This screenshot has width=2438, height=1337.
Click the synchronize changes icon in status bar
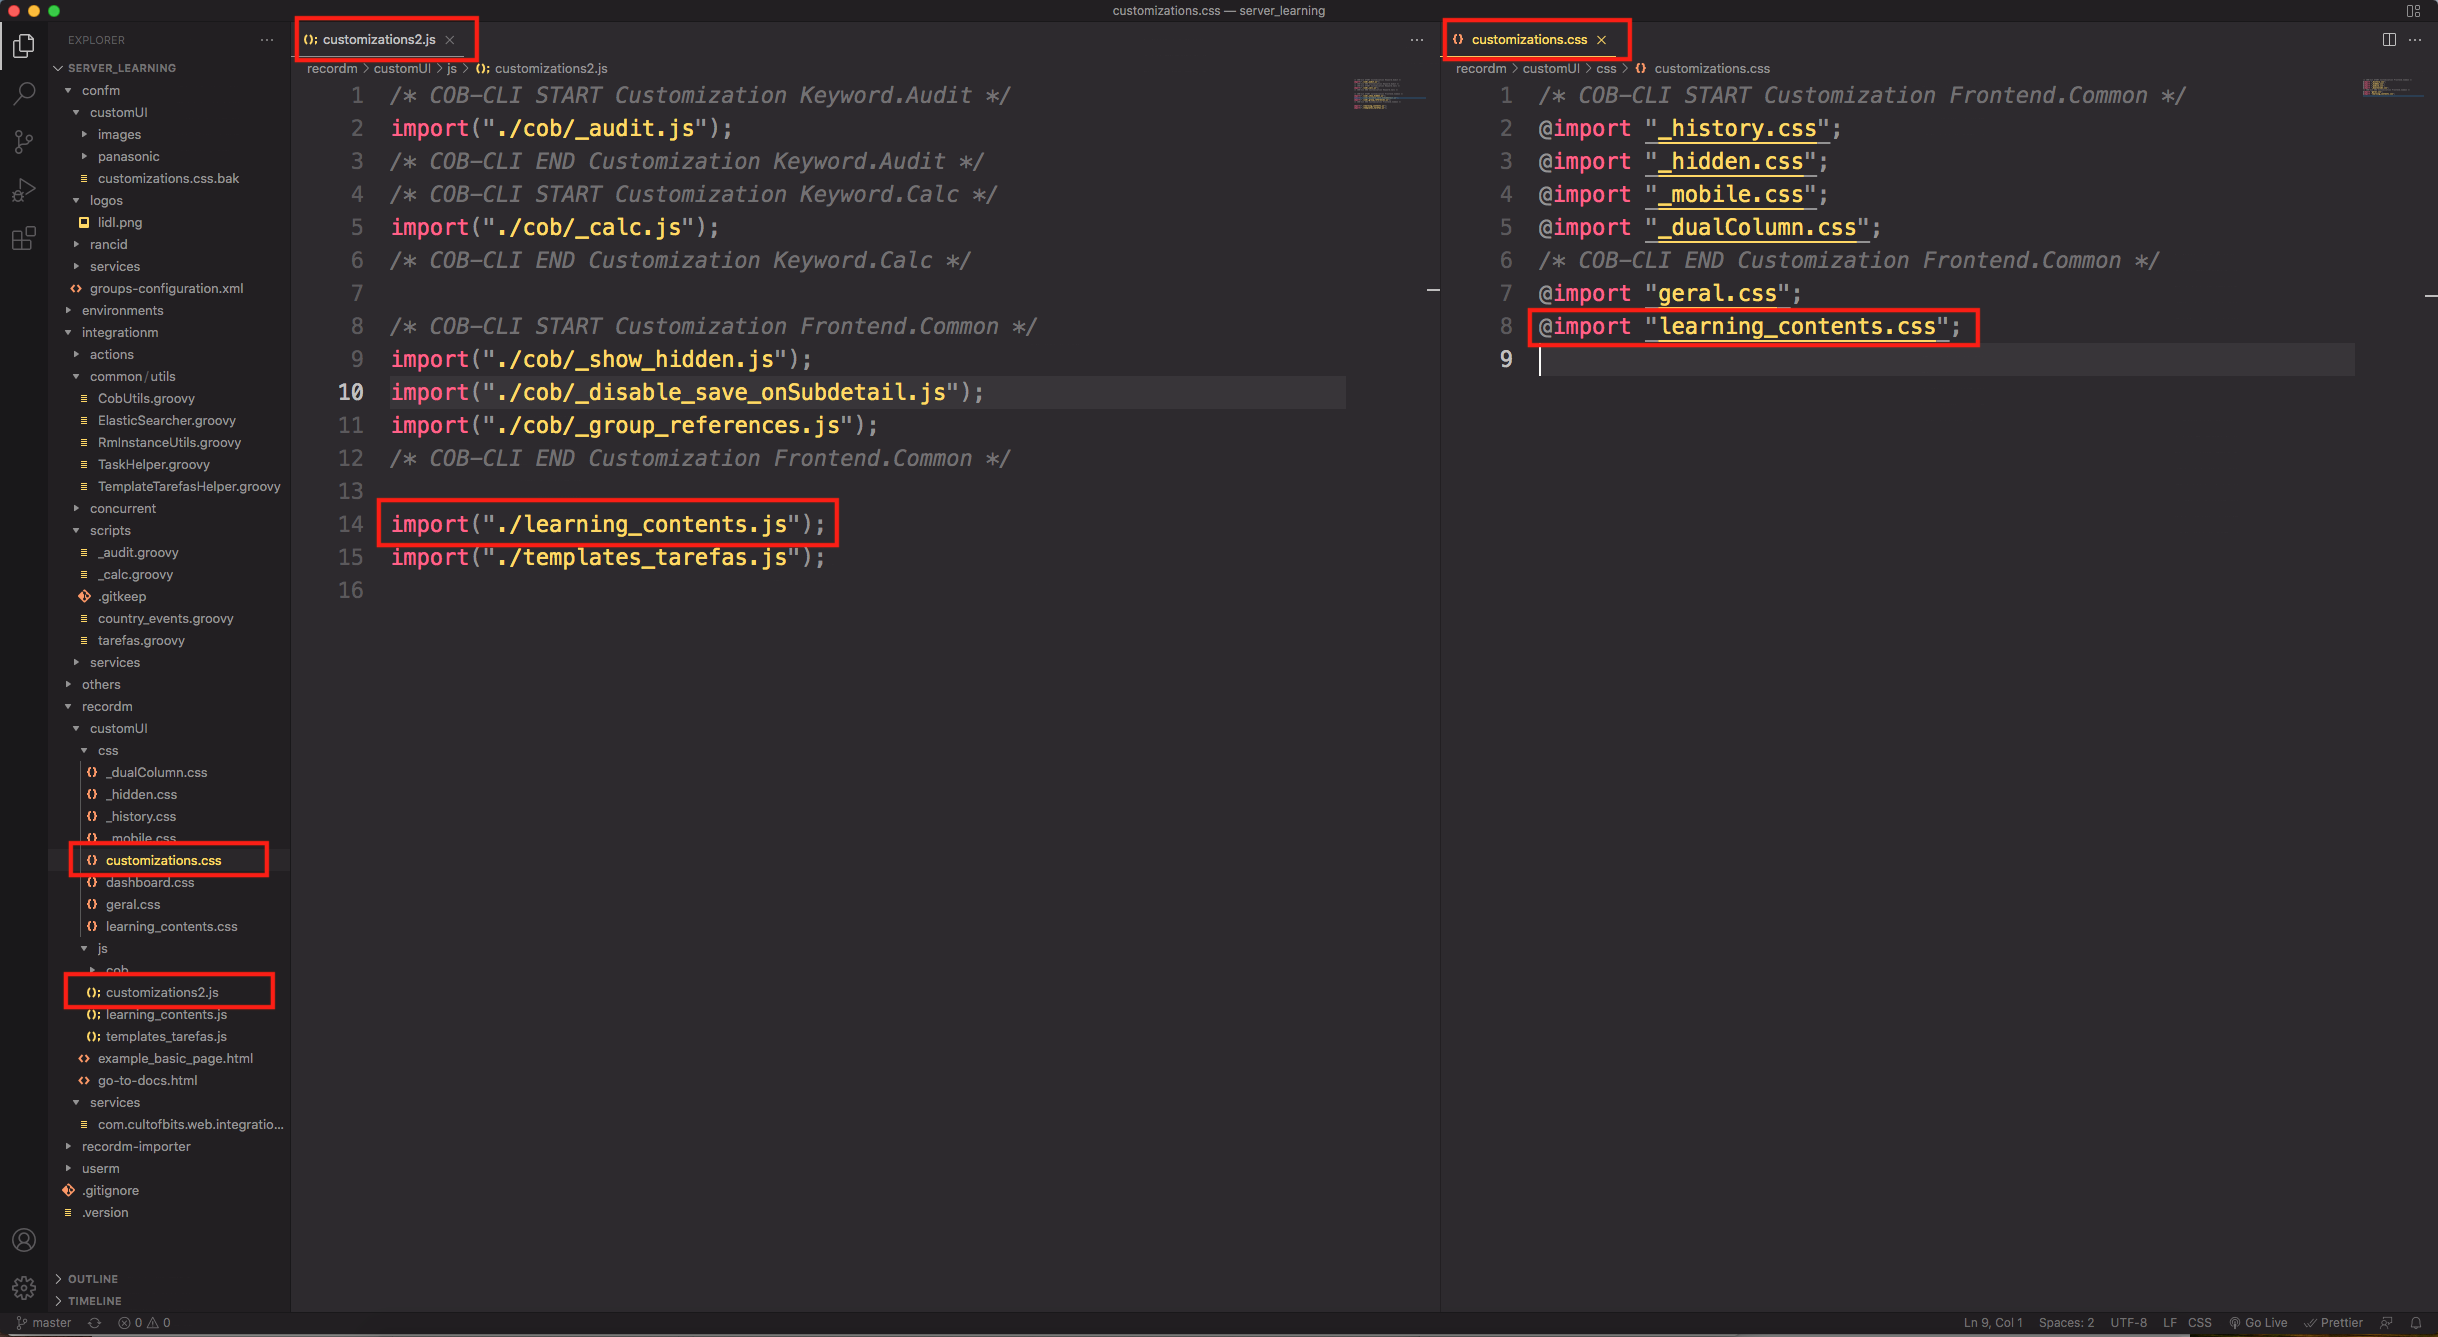point(95,1323)
